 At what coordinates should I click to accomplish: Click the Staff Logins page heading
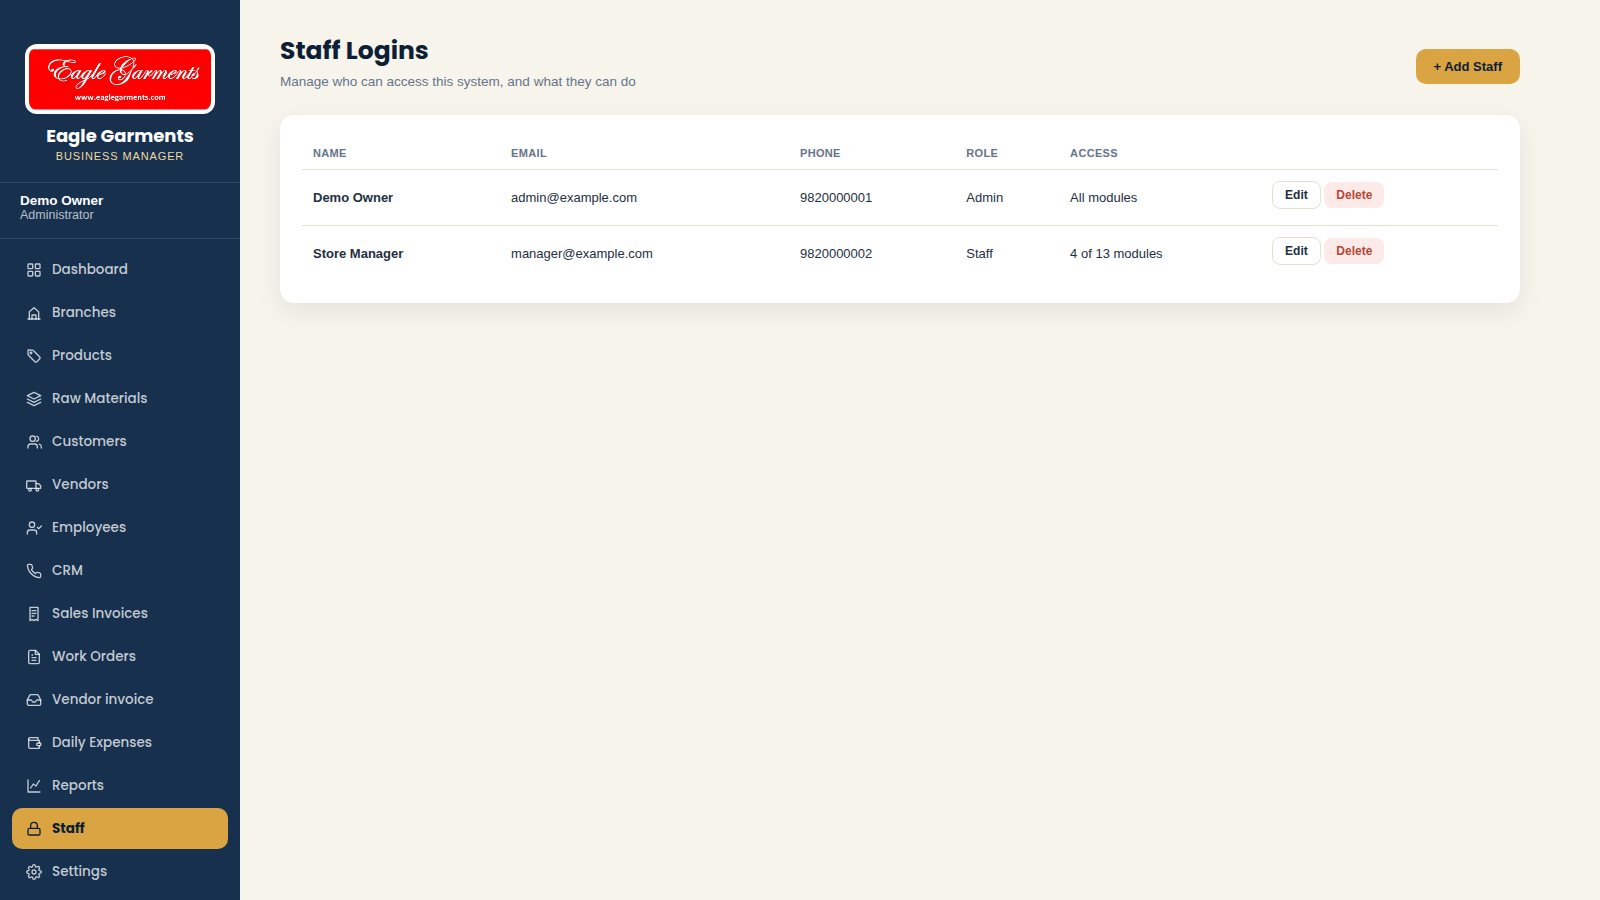pos(354,51)
